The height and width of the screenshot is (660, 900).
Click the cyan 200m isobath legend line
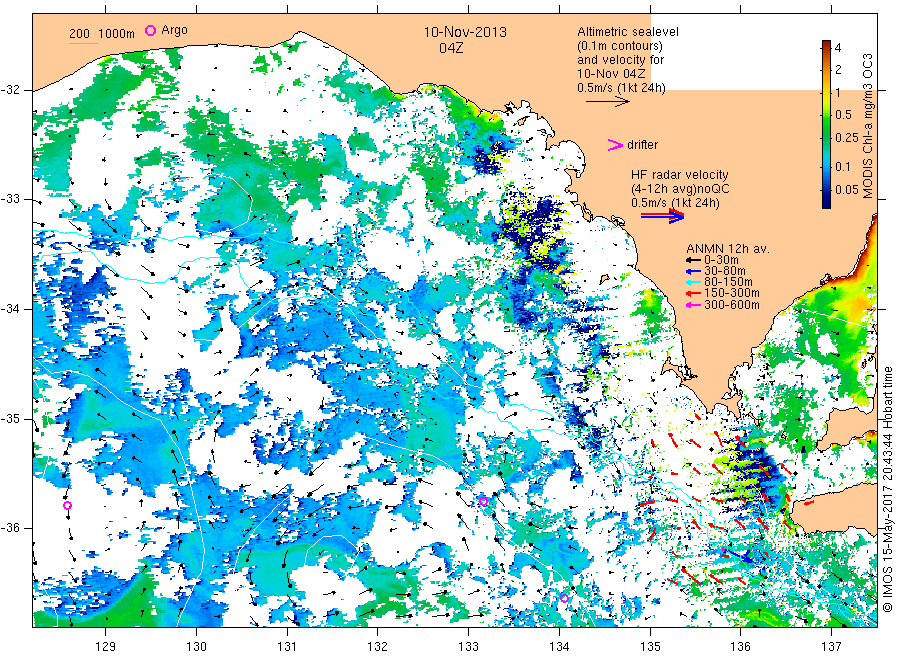pyautogui.click(x=83, y=43)
